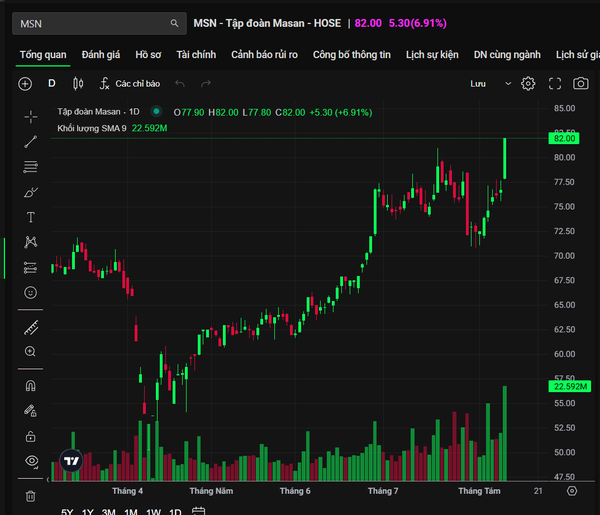Open the Fibonacci retracement tool group
The height and width of the screenshot is (515, 600).
[31, 167]
